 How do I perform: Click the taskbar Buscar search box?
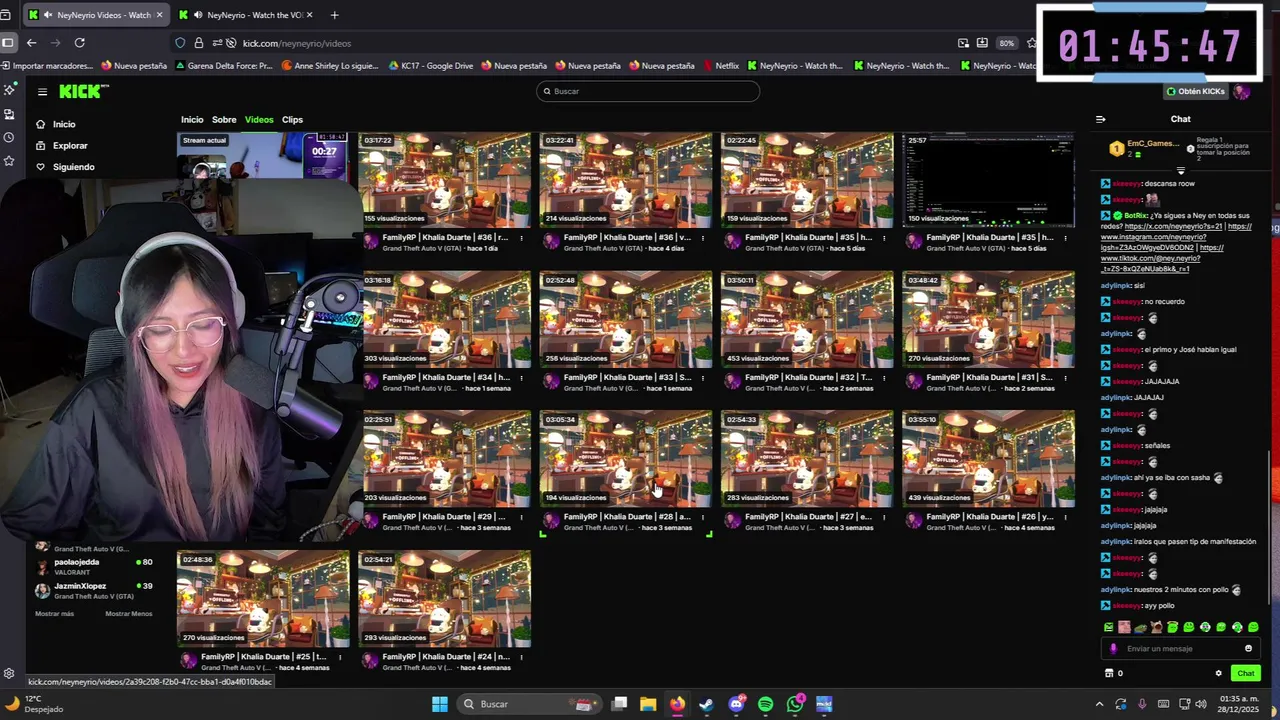point(530,704)
